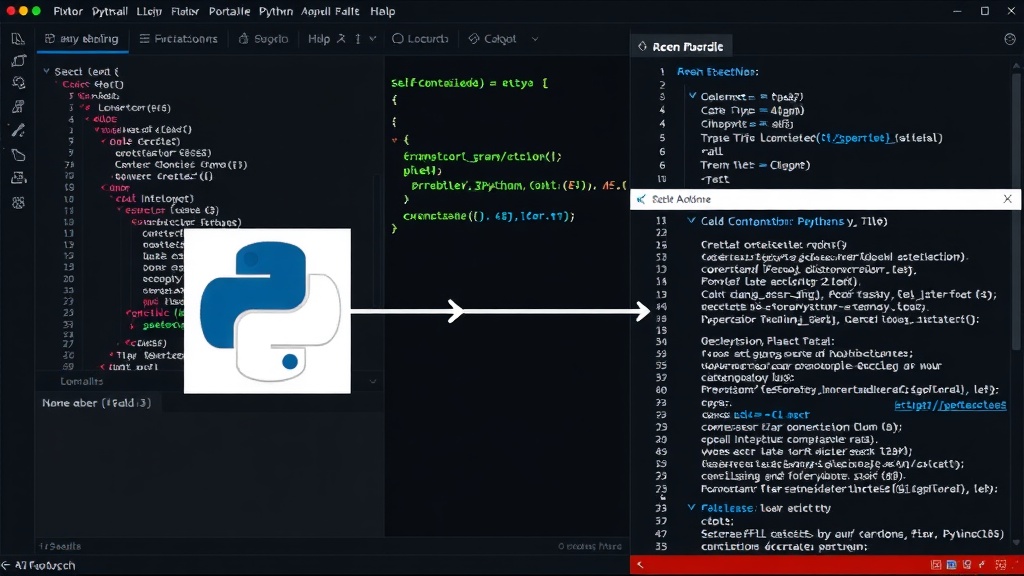Viewport: 1024px width, 576px height.
Task: Click the Locurcb circle icon
Action: [398, 39]
